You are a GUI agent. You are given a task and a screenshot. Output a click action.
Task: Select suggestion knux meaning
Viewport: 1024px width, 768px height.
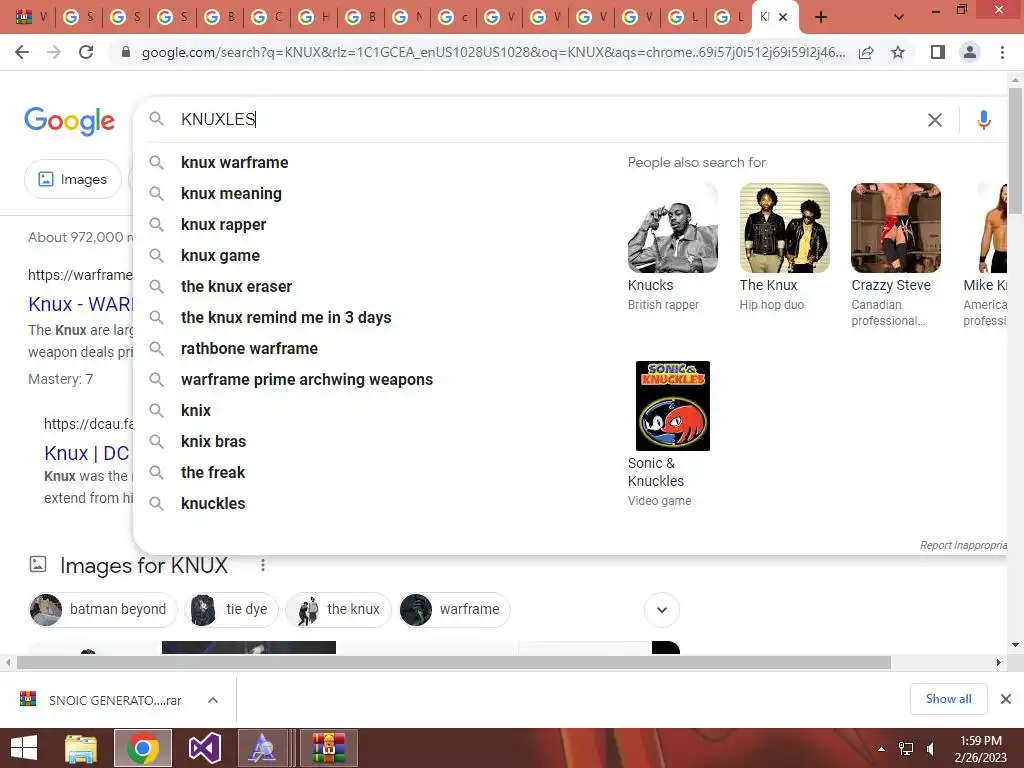click(231, 193)
